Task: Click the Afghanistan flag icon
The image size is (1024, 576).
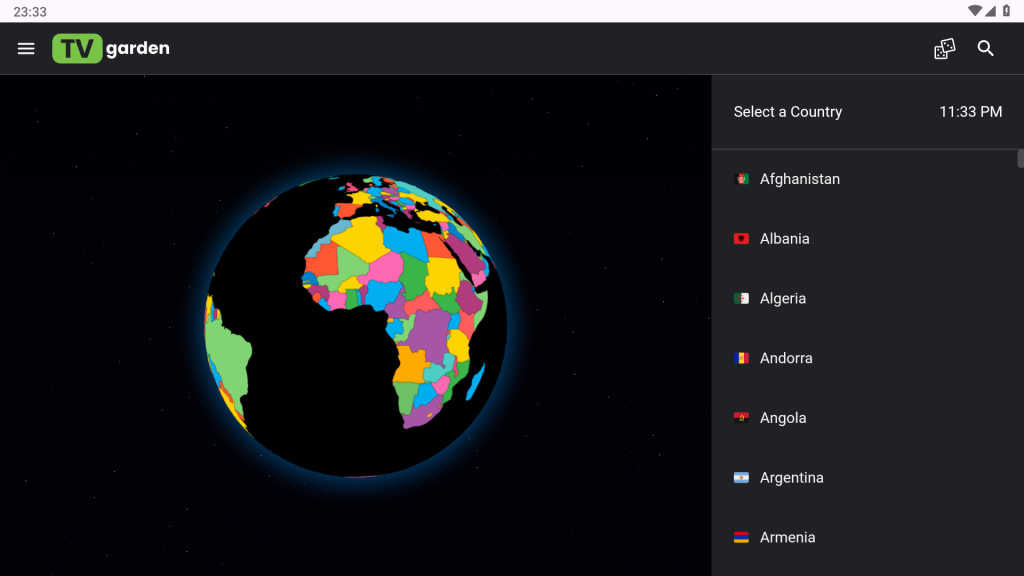Action: pyautogui.click(x=741, y=179)
